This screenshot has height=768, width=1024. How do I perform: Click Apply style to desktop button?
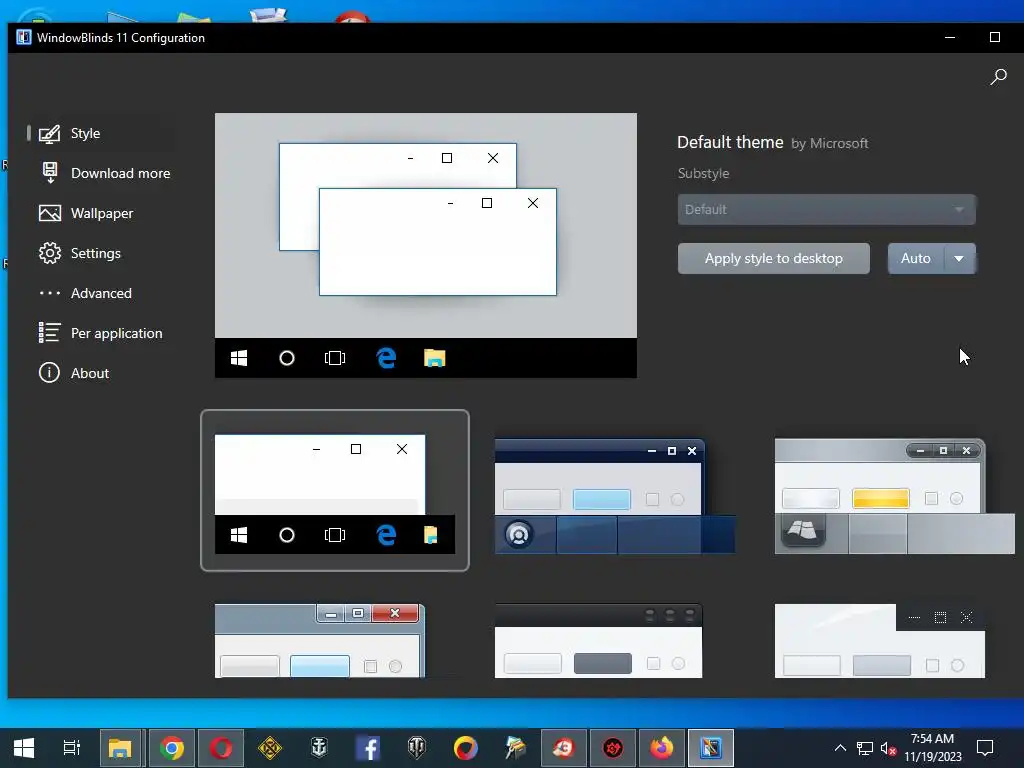[773, 259]
